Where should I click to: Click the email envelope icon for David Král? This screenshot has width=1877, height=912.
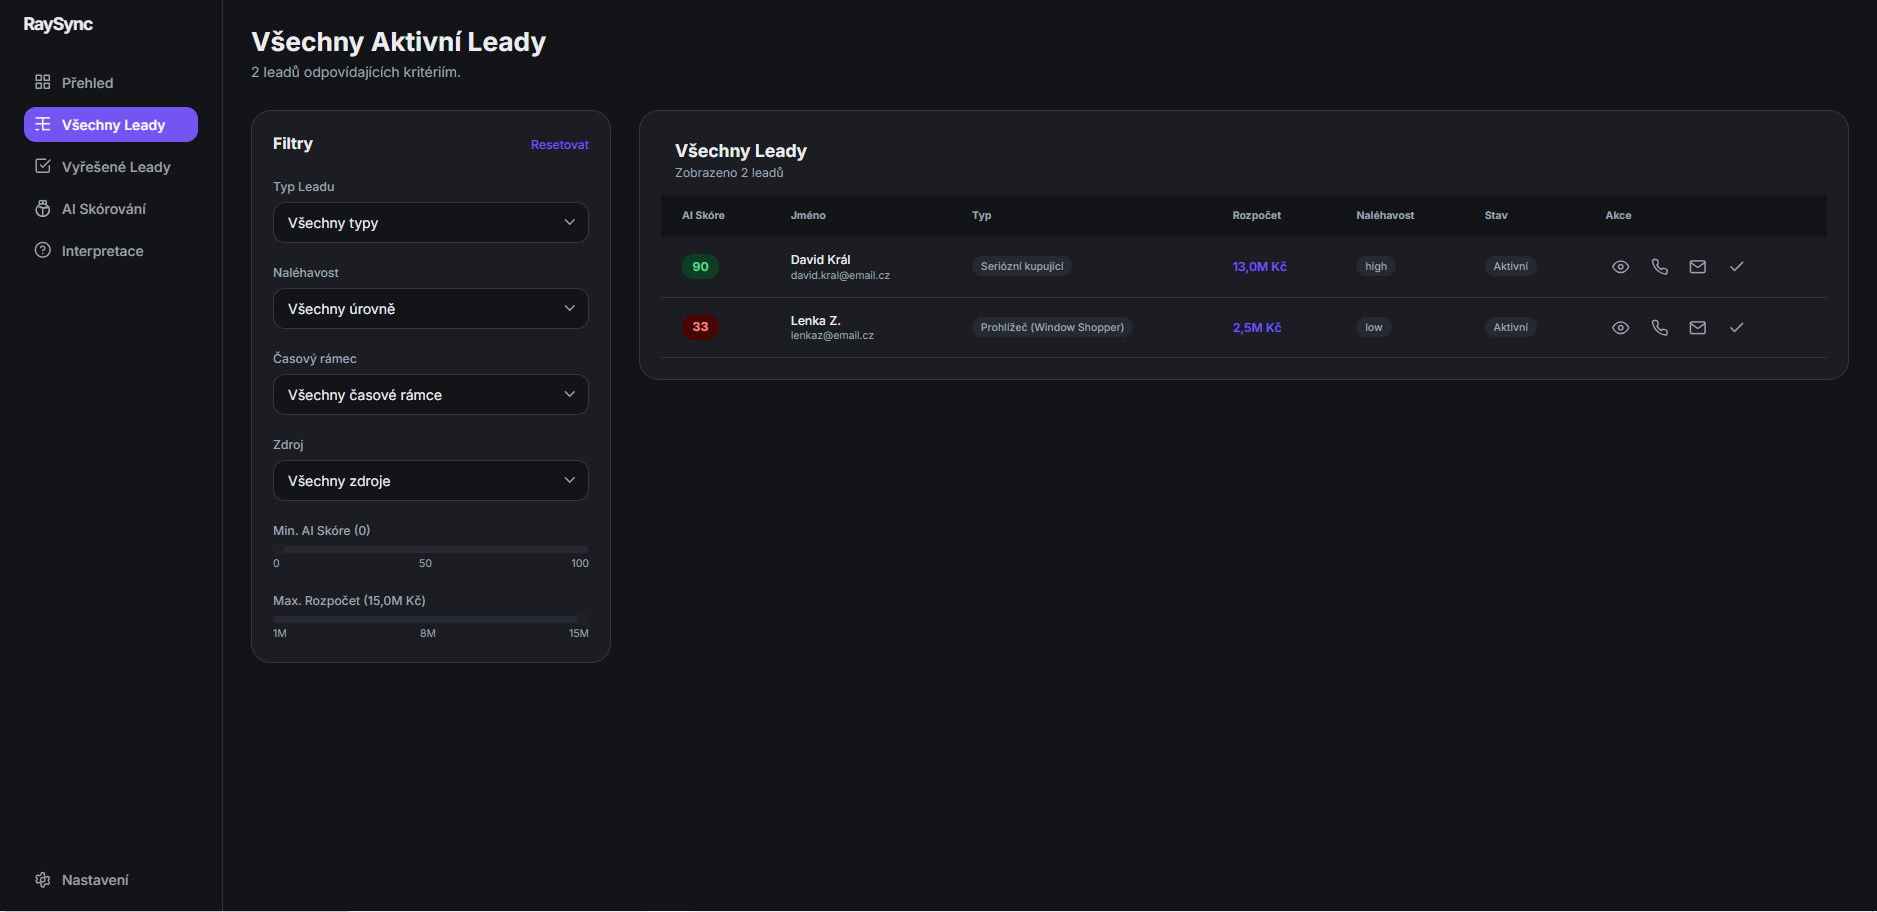1697,267
